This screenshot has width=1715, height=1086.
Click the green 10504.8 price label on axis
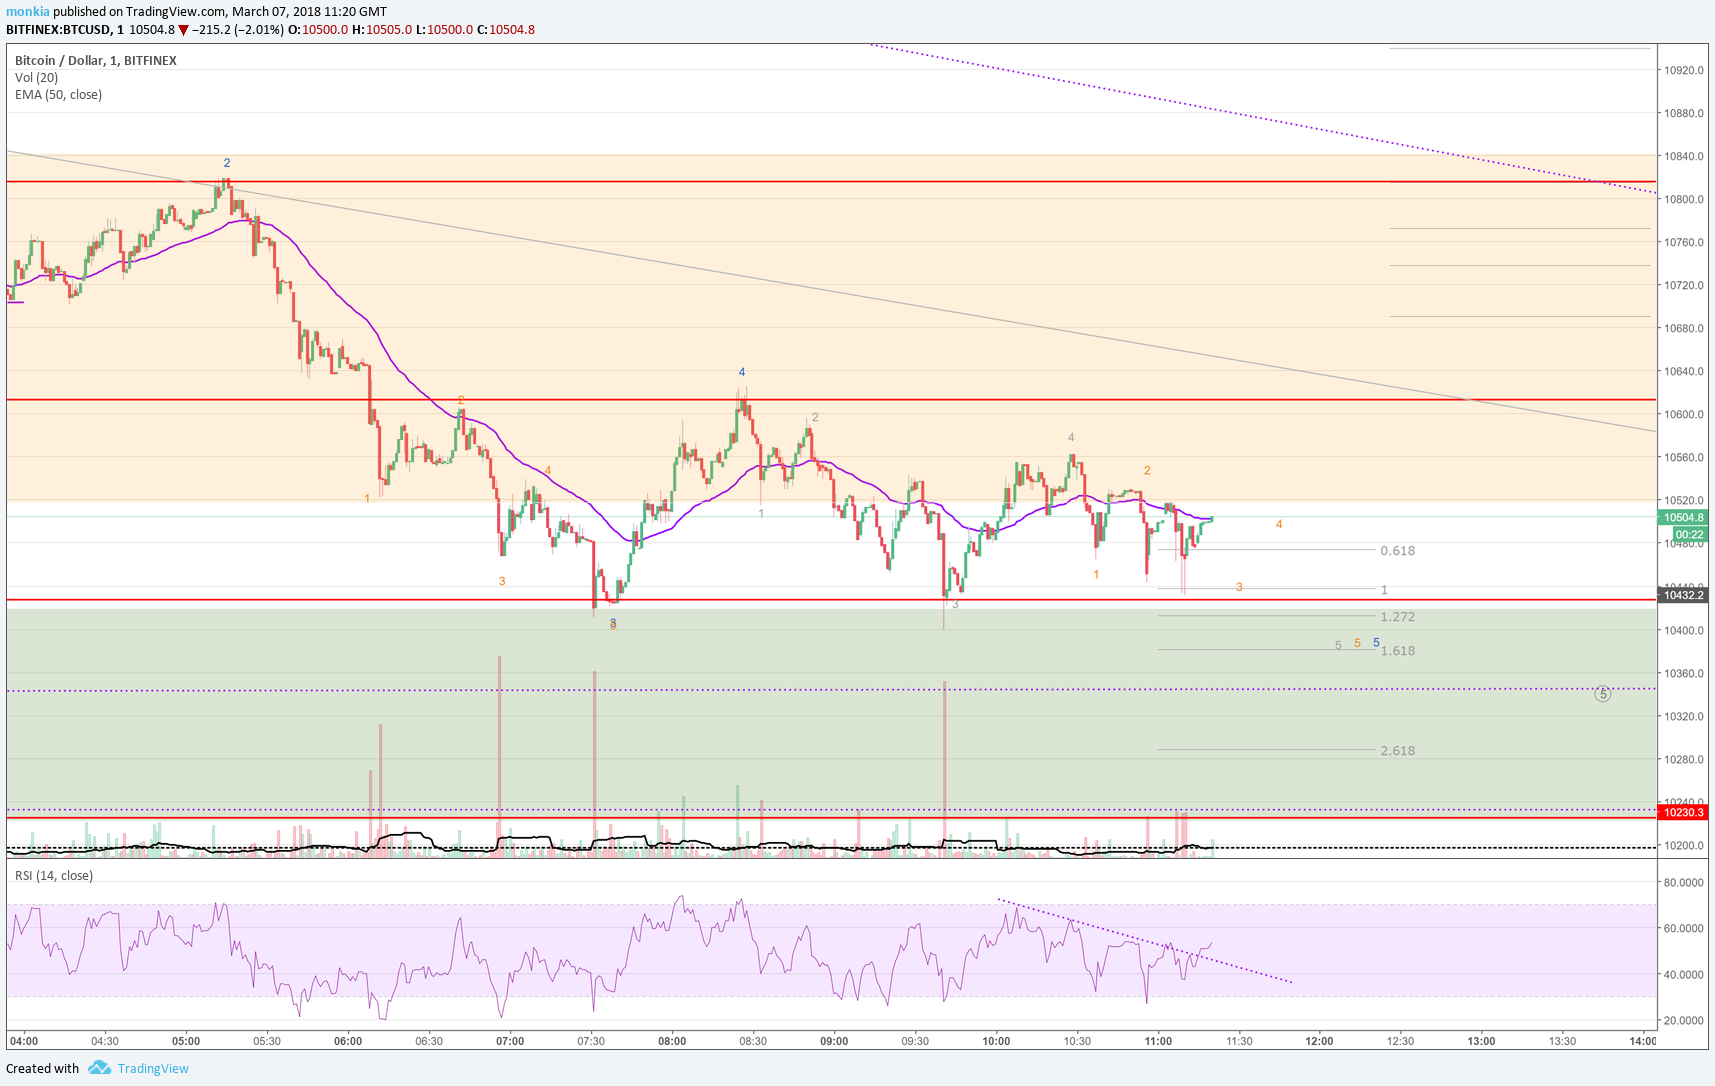click(1684, 517)
